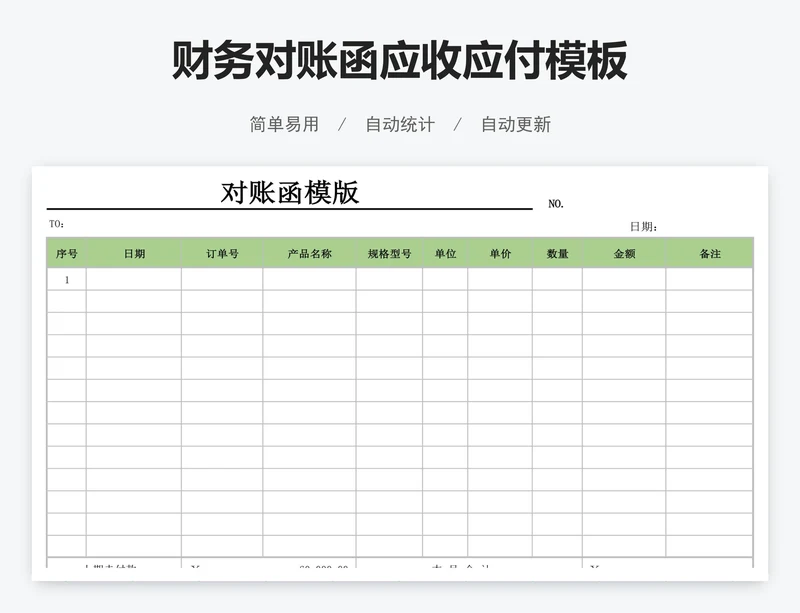Click the 日期: label above the table
The height and width of the screenshot is (613, 800).
click(643, 227)
